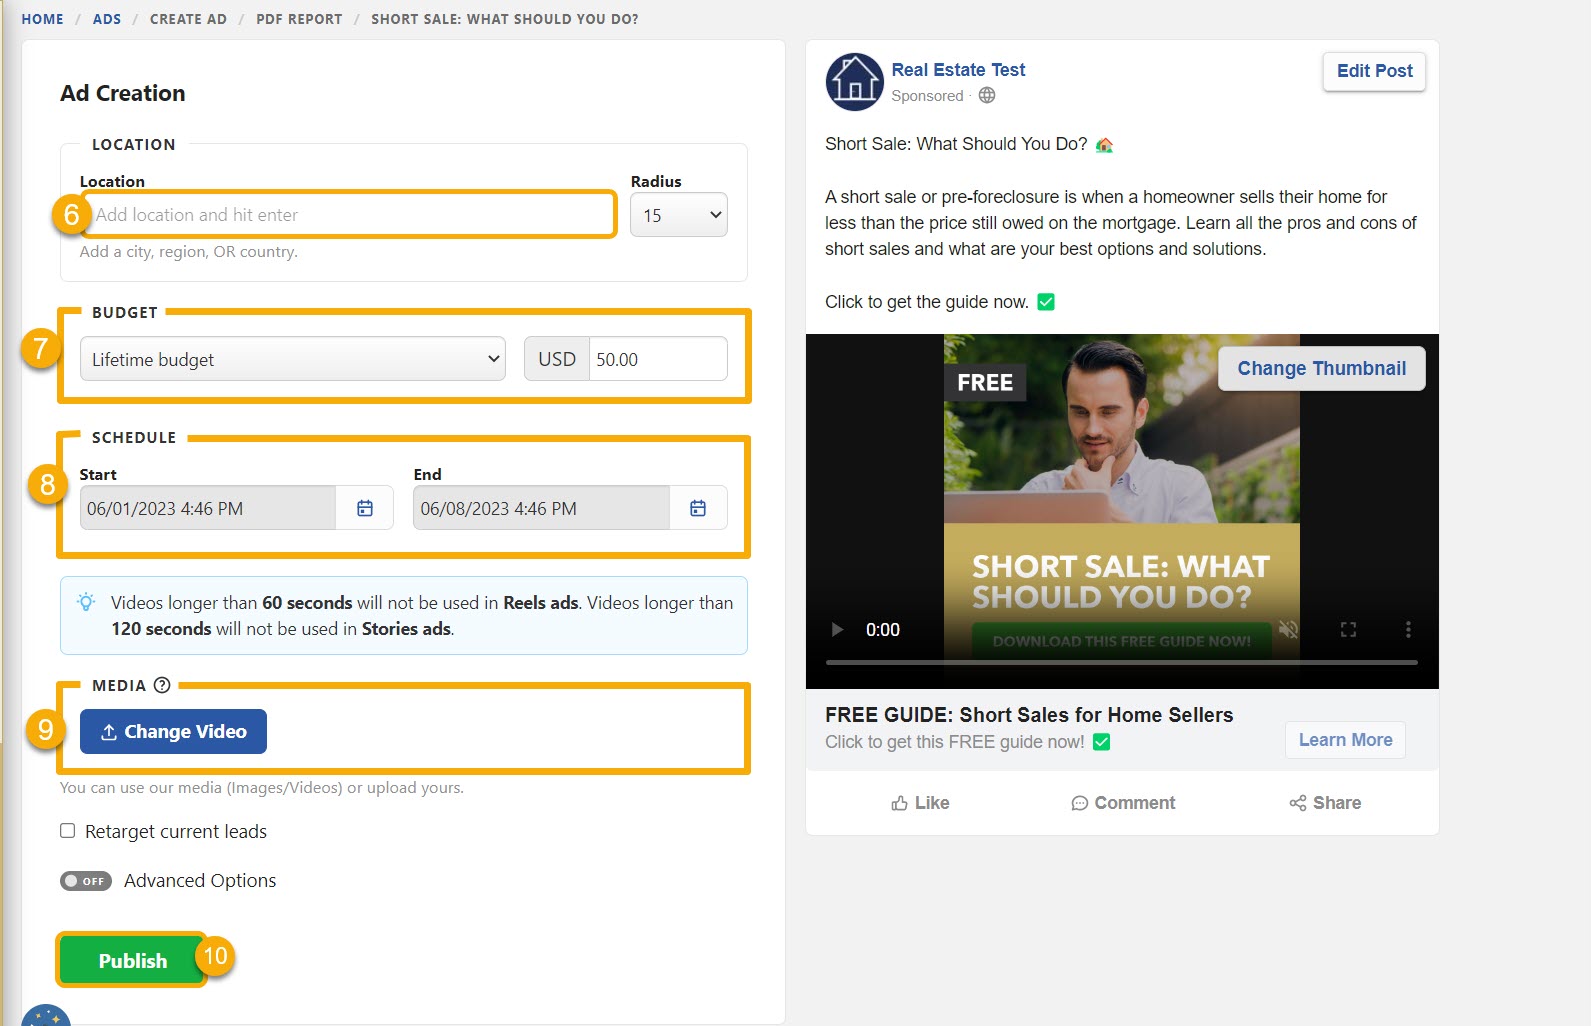This screenshot has height=1026, width=1591.
Task: Click the Like thumbs-up icon
Action: (900, 803)
